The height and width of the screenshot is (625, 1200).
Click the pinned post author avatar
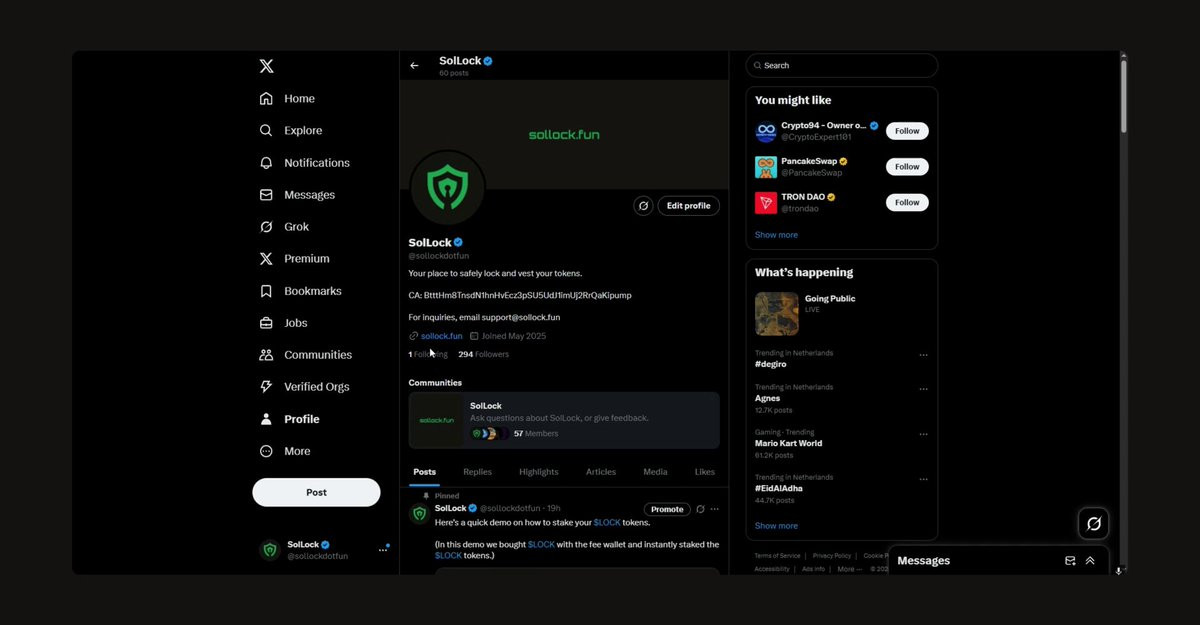point(420,514)
